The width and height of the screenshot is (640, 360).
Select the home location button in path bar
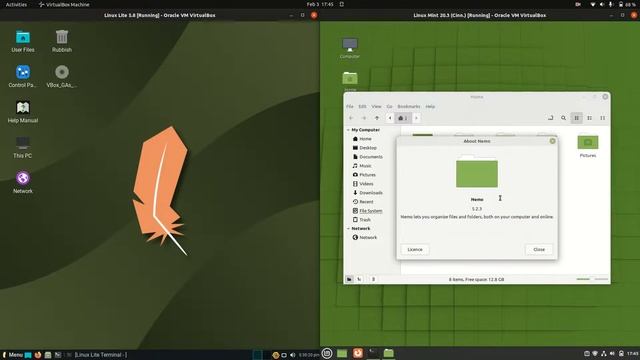(403, 118)
